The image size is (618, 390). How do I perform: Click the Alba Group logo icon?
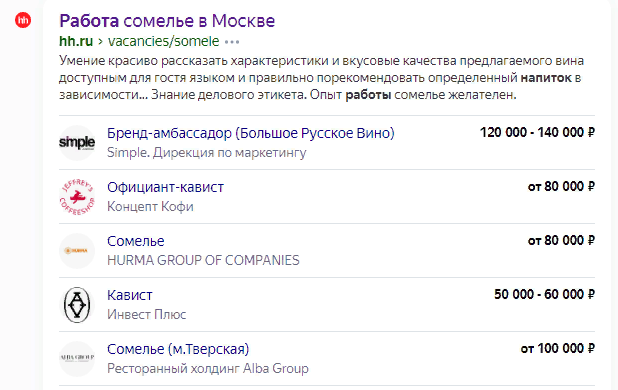pyautogui.click(x=77, y=358)
